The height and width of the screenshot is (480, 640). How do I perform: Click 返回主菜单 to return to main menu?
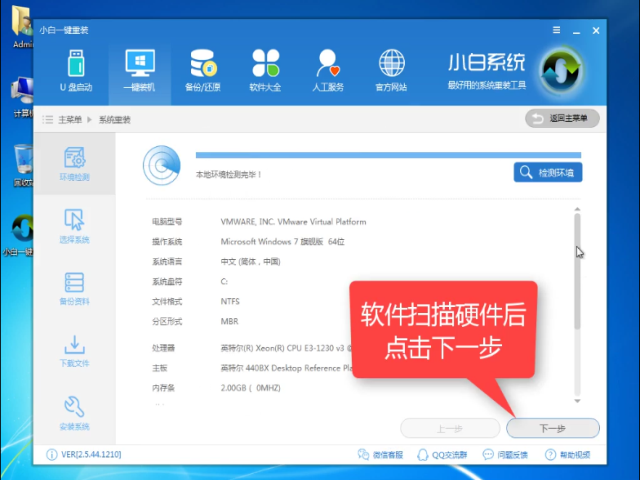coord(563,119)
